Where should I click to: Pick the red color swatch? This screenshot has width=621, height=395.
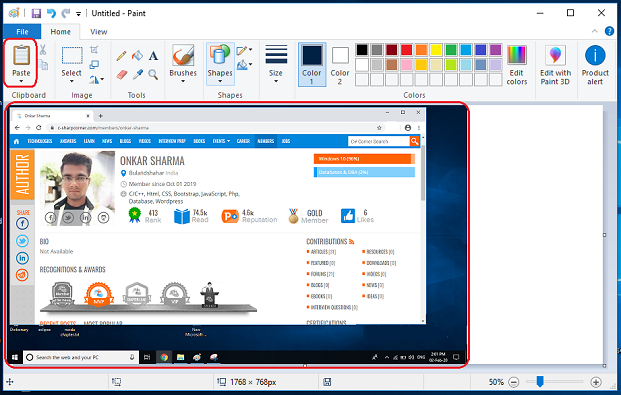coord(406,50)
